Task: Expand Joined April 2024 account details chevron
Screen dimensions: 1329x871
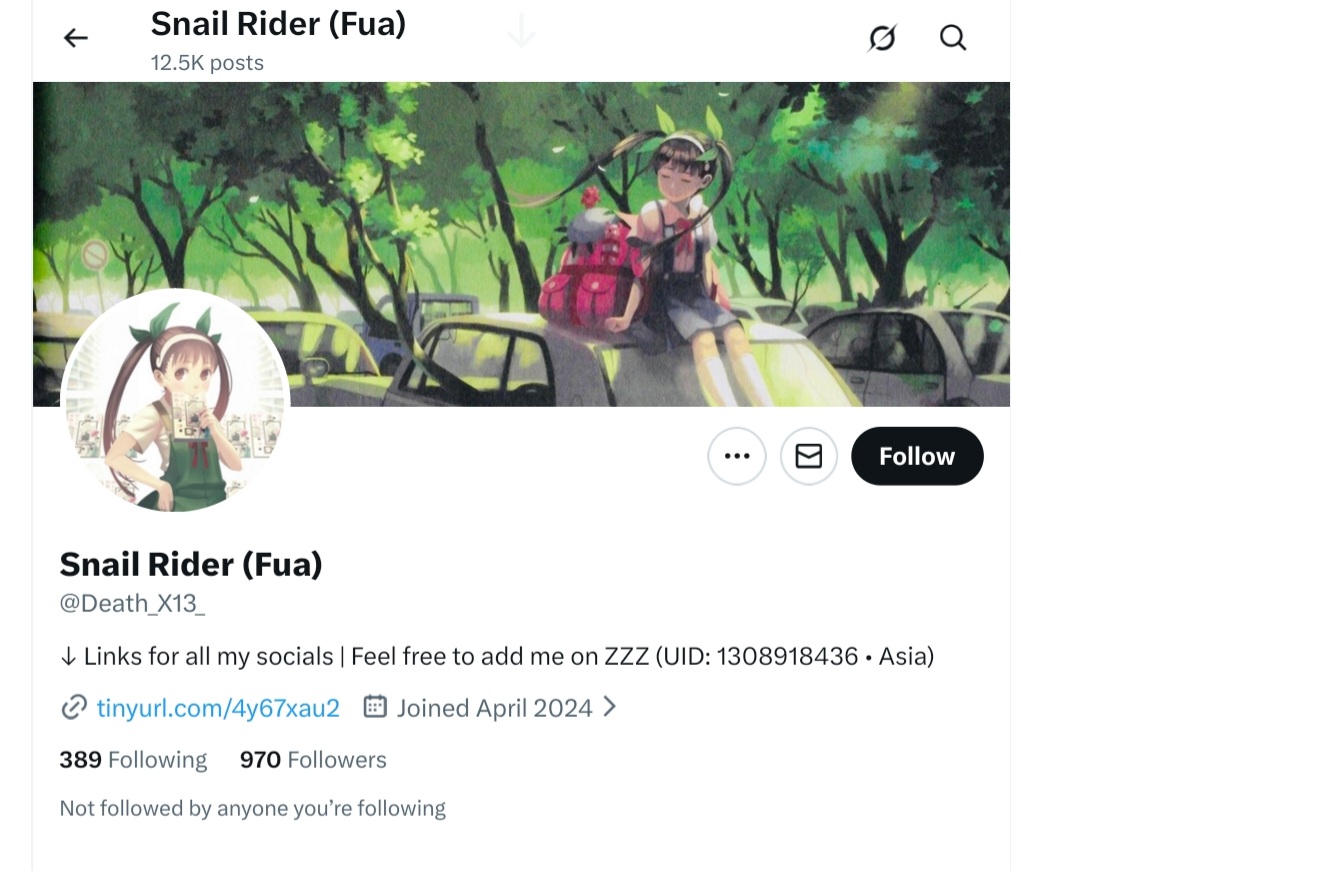Action: [609, 707]
